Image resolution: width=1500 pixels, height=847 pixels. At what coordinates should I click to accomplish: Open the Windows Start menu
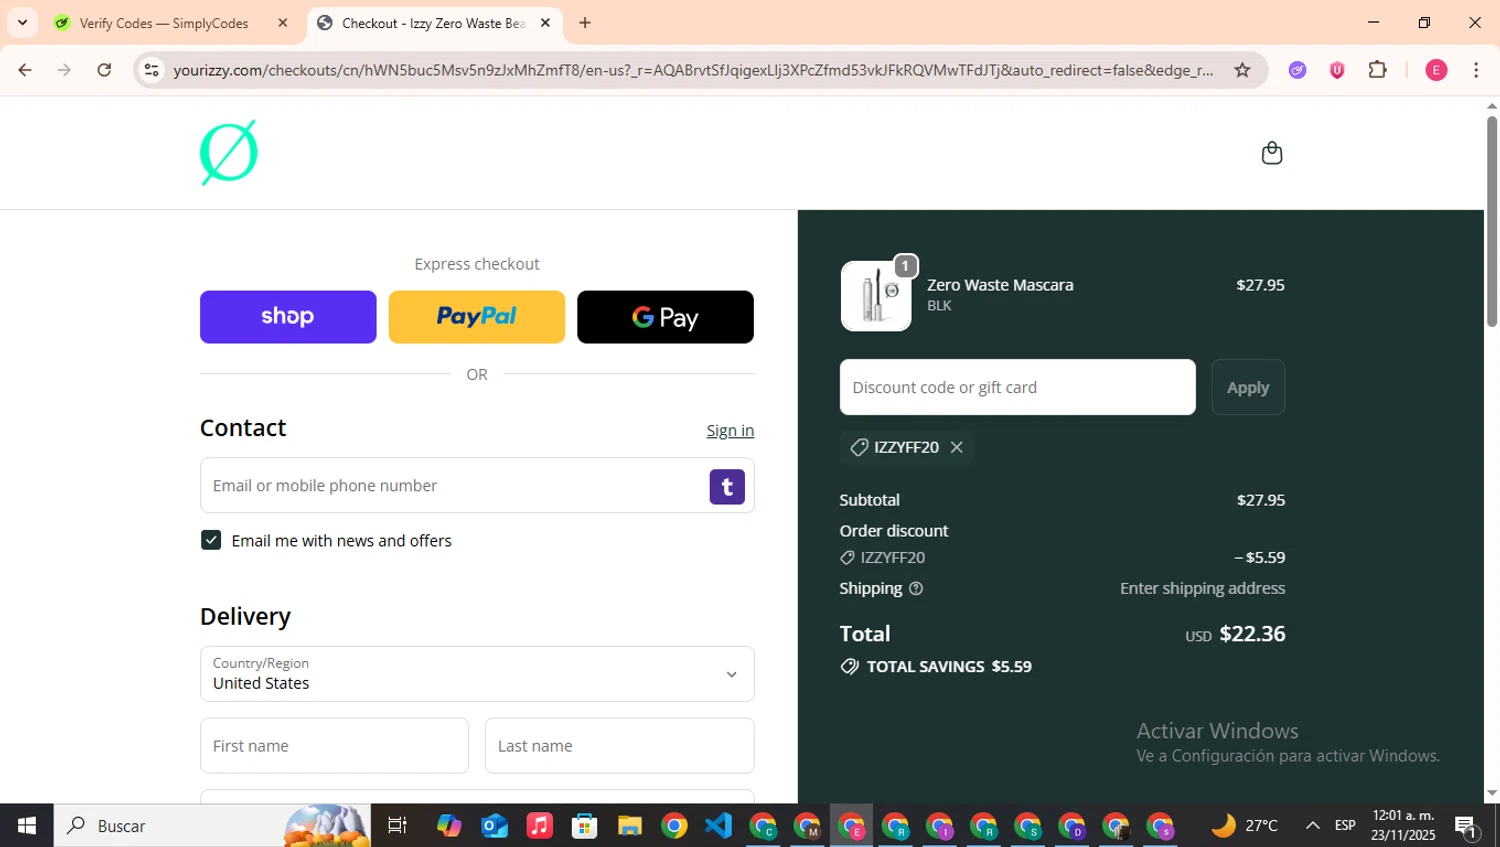27,826
